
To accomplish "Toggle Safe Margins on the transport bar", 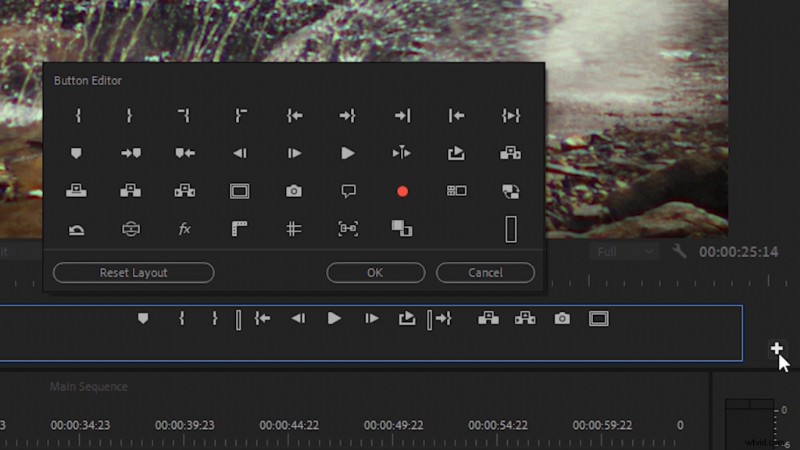I will 598,318.
